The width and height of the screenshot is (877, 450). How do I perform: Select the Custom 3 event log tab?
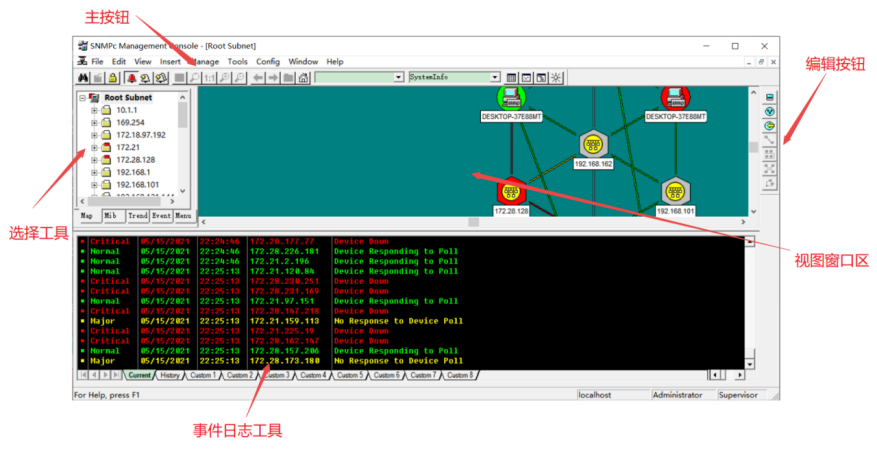[277, 375]
